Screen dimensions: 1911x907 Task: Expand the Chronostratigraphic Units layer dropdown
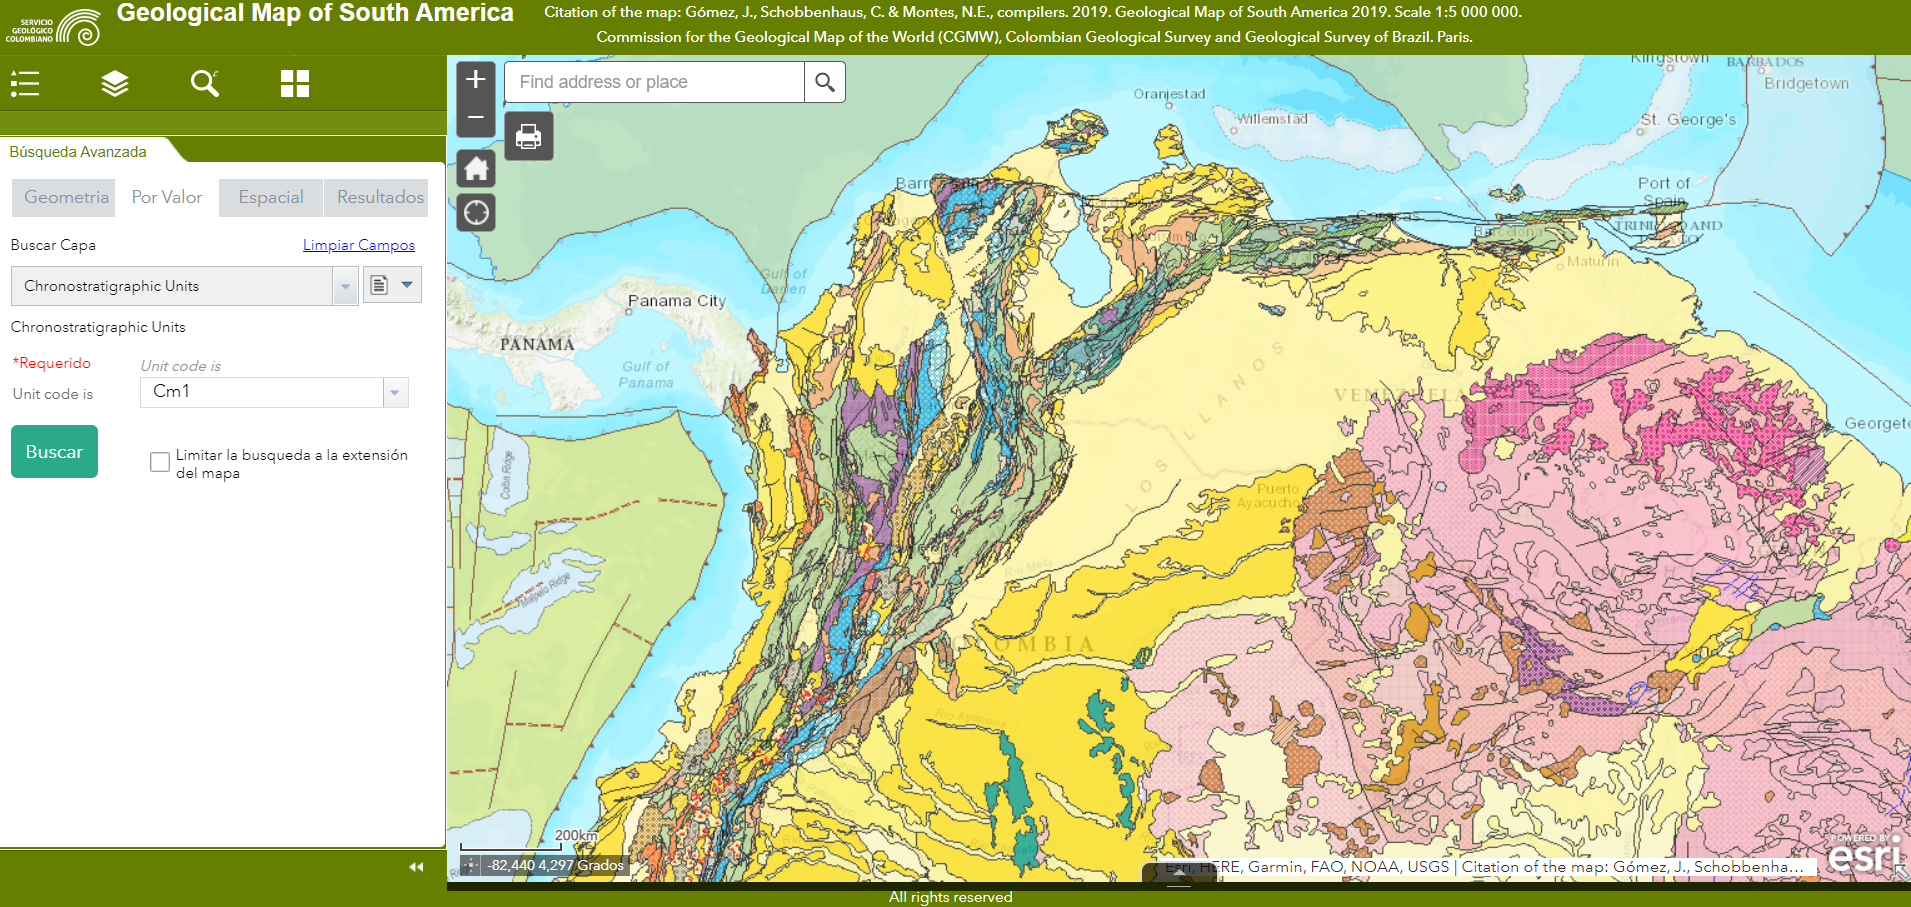[346, 286]
